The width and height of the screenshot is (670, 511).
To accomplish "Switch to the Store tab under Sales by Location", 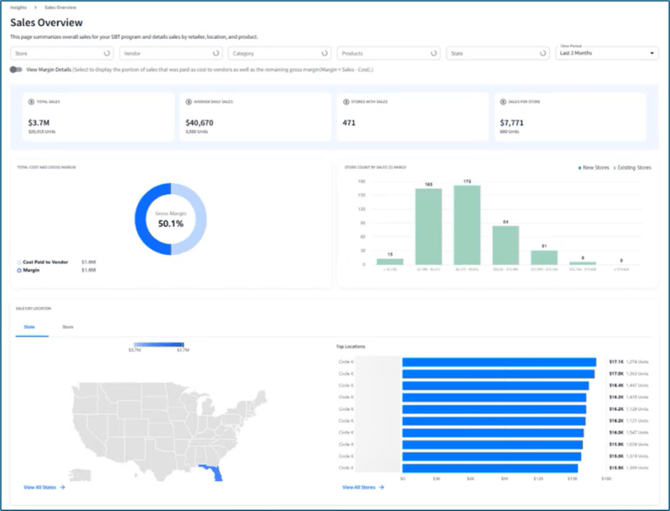I will point(68,326).
